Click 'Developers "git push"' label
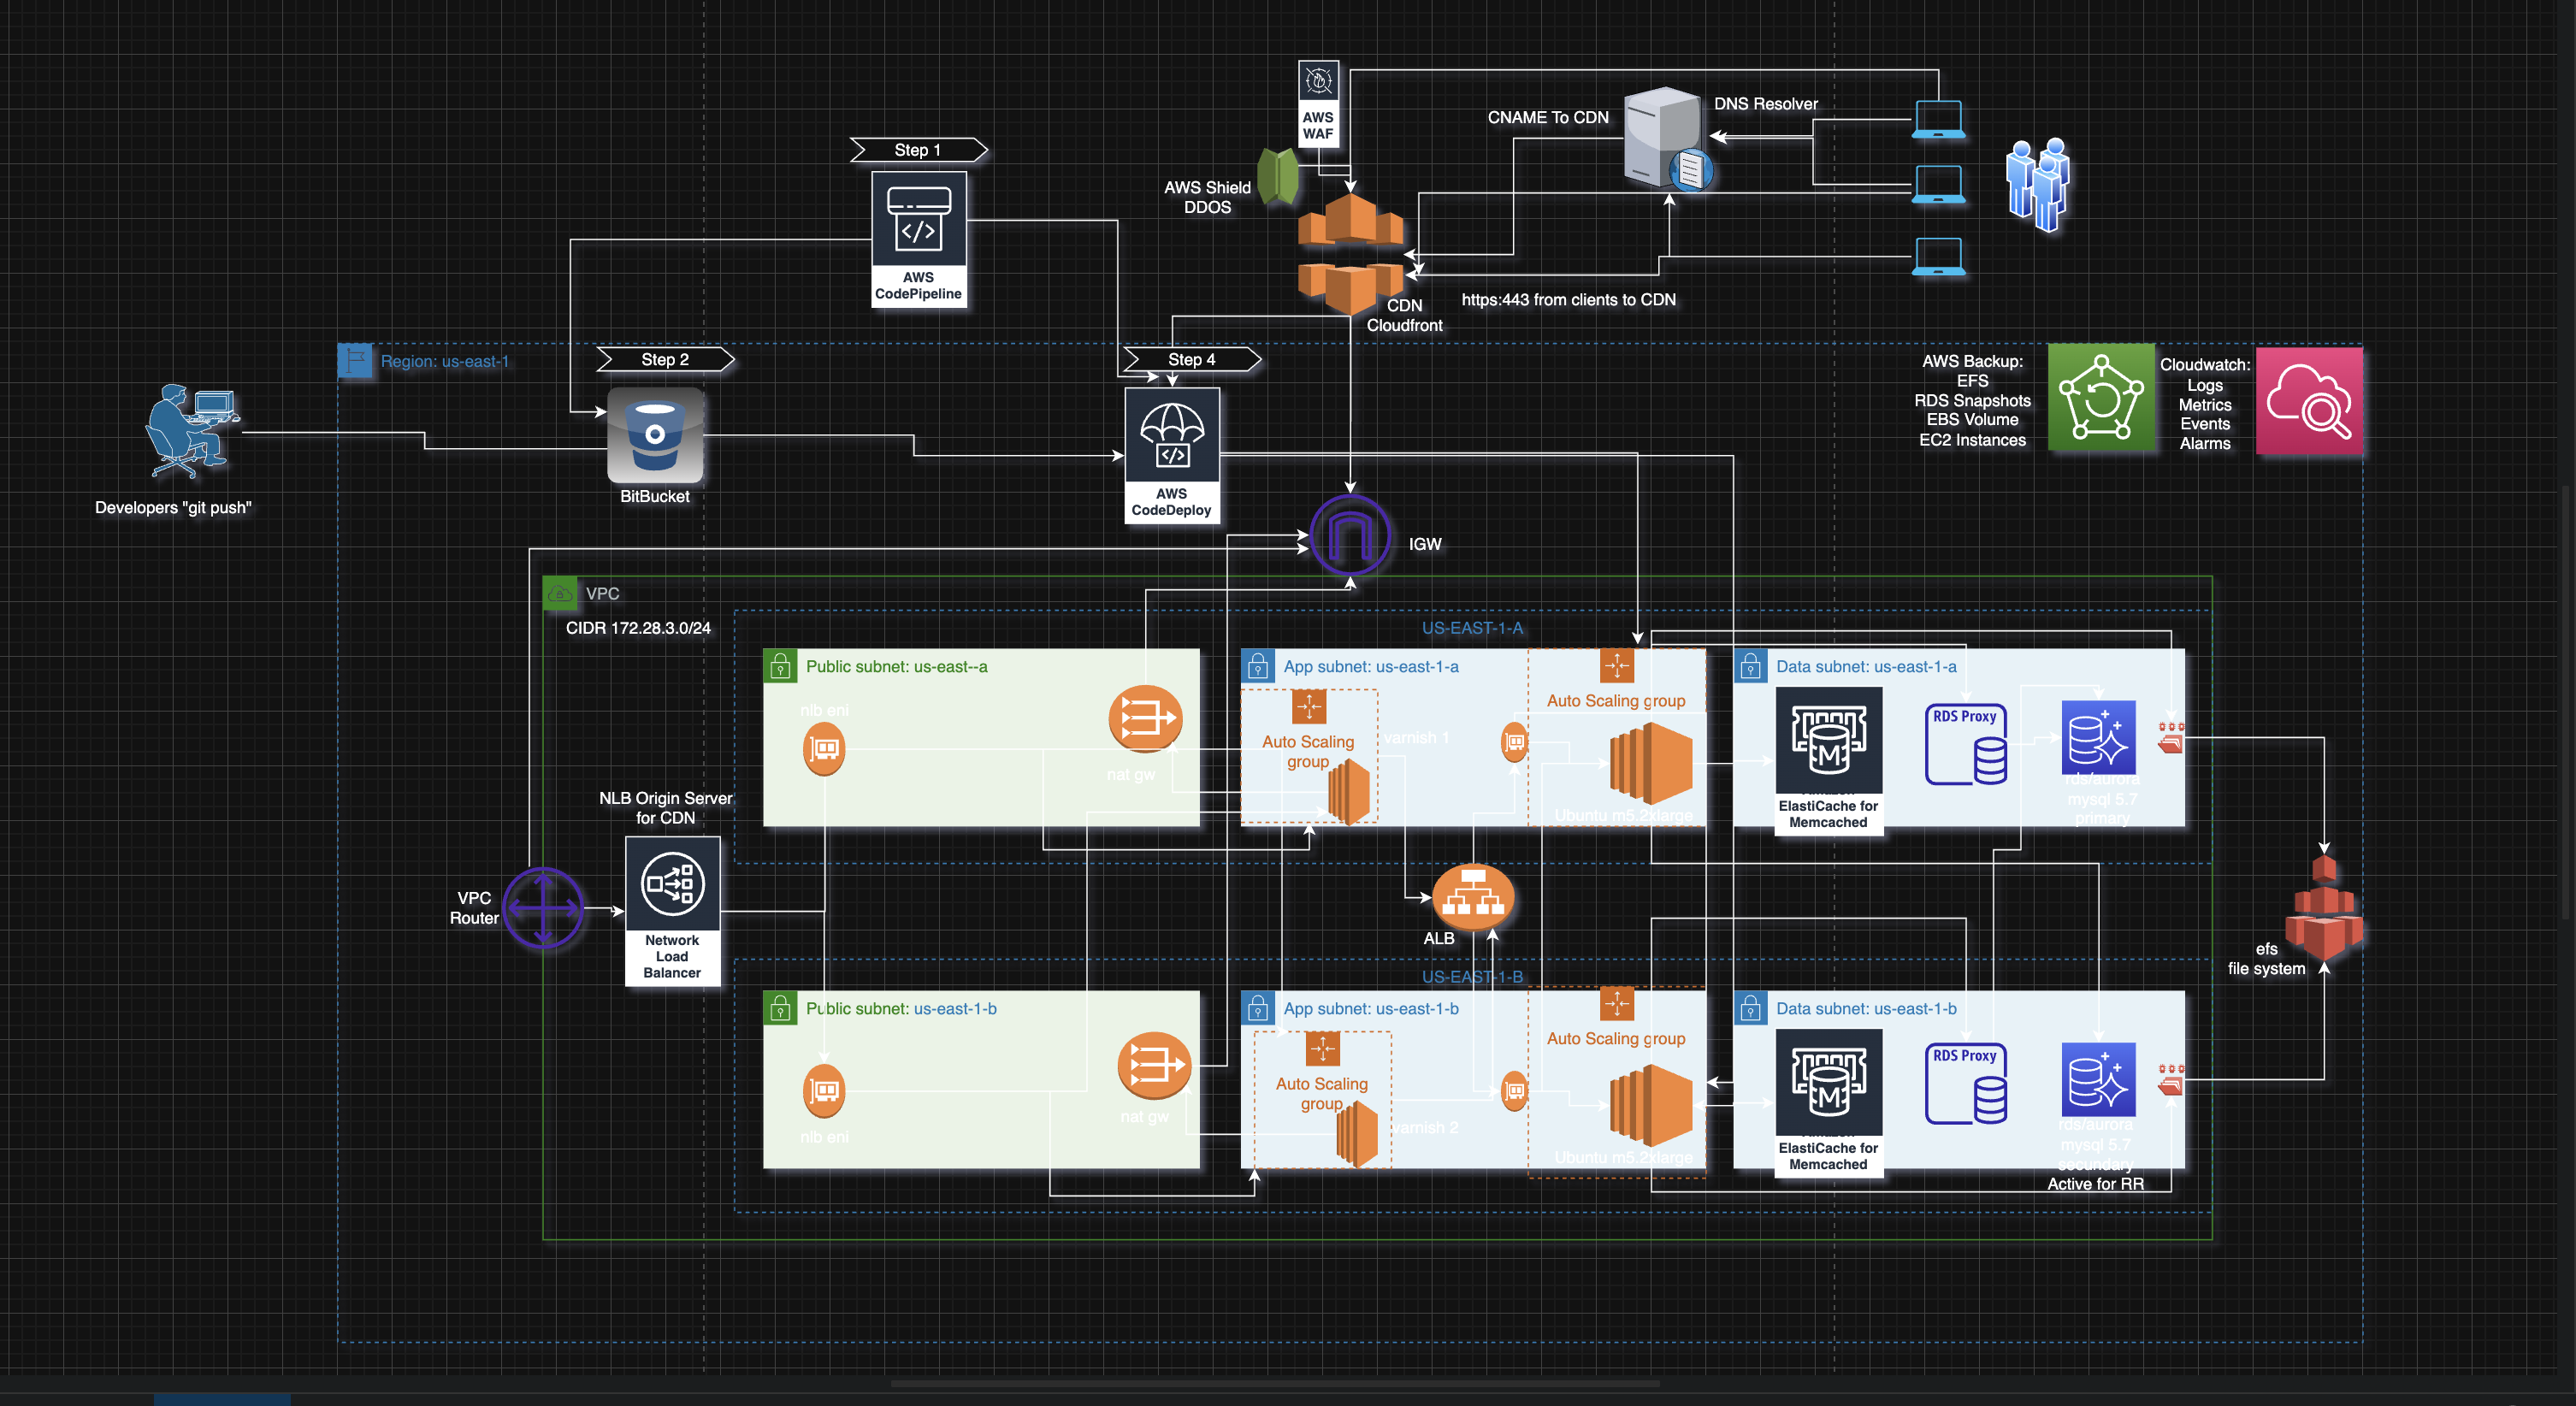Viewport: 2576px width, 1406px height. tap(173, 507)
